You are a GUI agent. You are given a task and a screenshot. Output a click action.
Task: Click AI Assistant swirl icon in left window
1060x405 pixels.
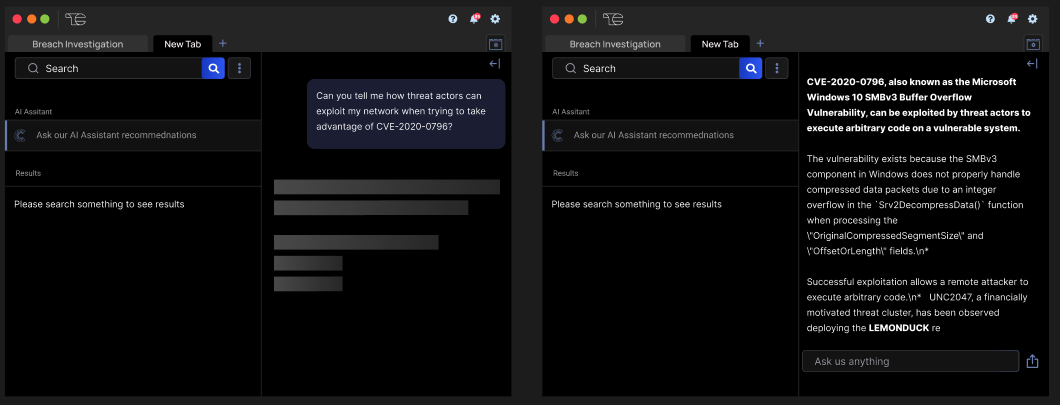20,135
